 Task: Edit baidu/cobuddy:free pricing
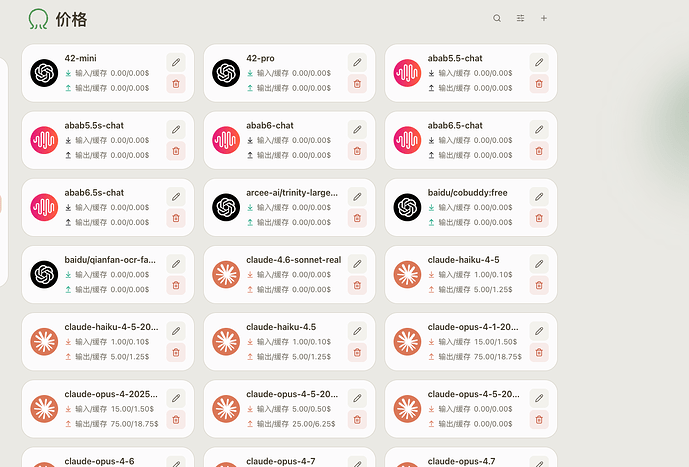point(539,197)
